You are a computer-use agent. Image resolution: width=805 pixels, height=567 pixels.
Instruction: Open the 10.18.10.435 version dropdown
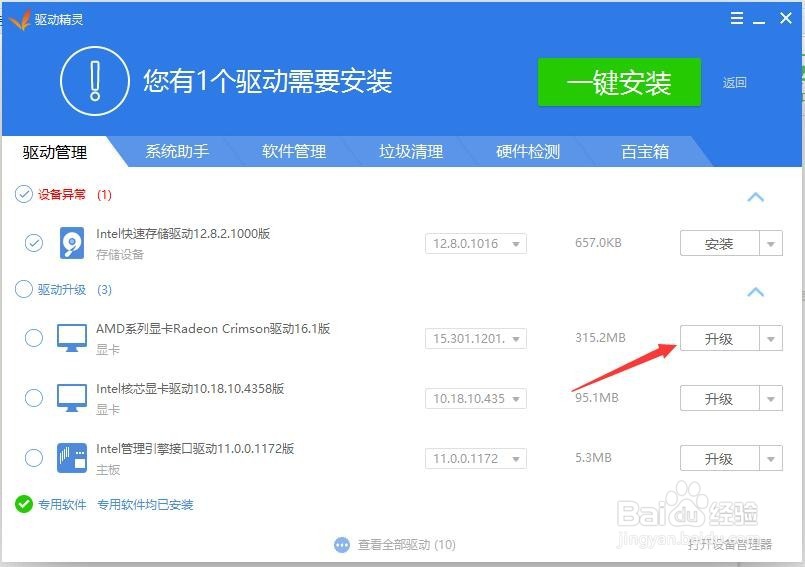click(476, 399)
